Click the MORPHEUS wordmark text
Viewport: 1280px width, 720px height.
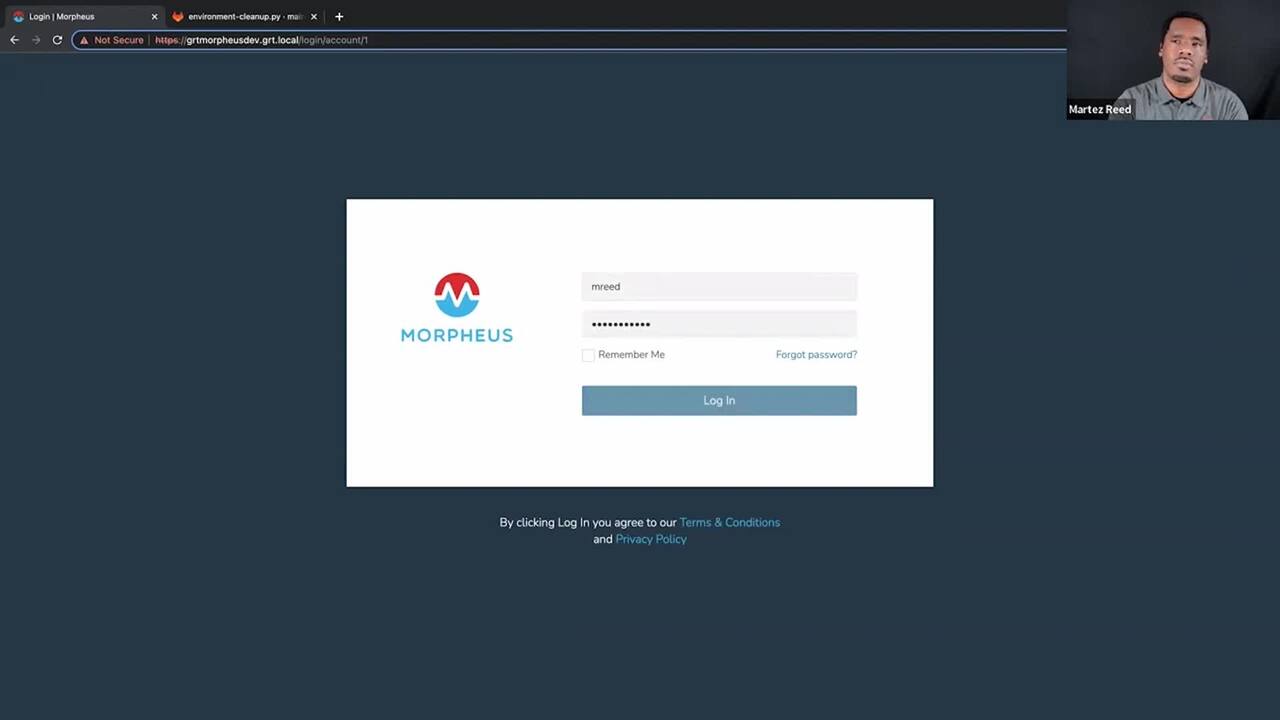pyautogui.click(x=456, y=336)
